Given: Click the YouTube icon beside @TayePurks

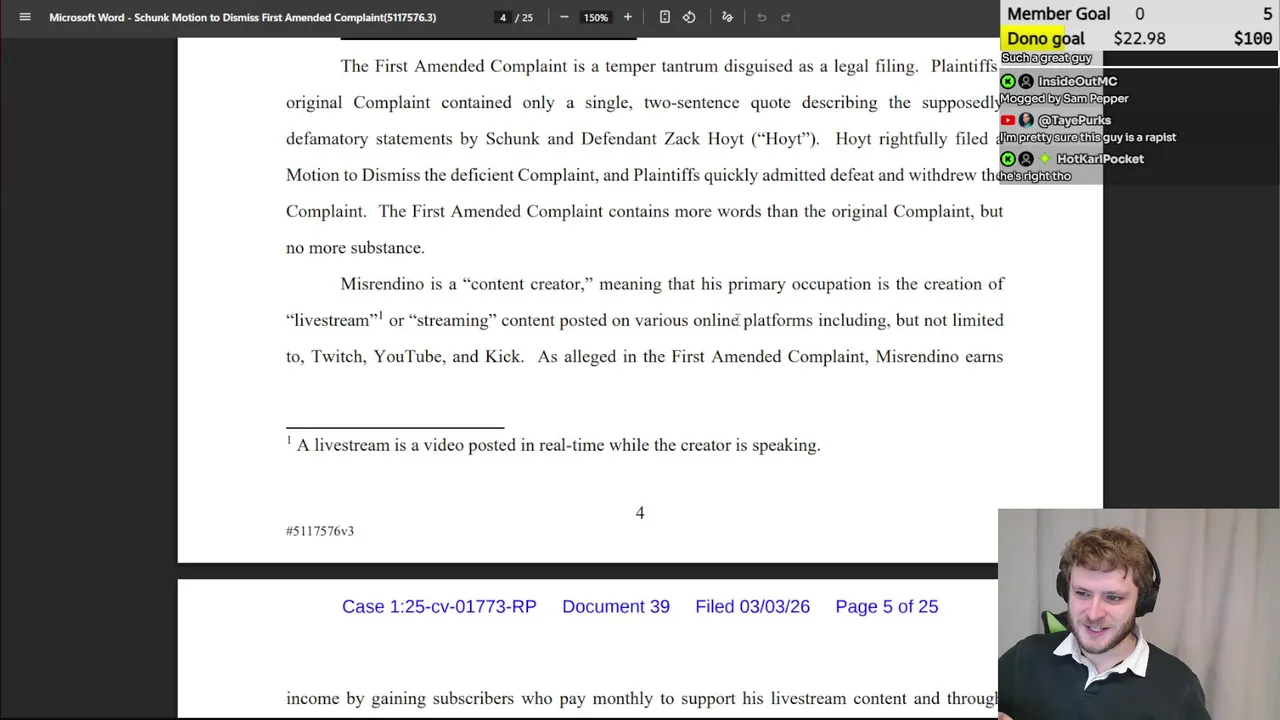Looking at the screenshot, I should pos(1008,120).
